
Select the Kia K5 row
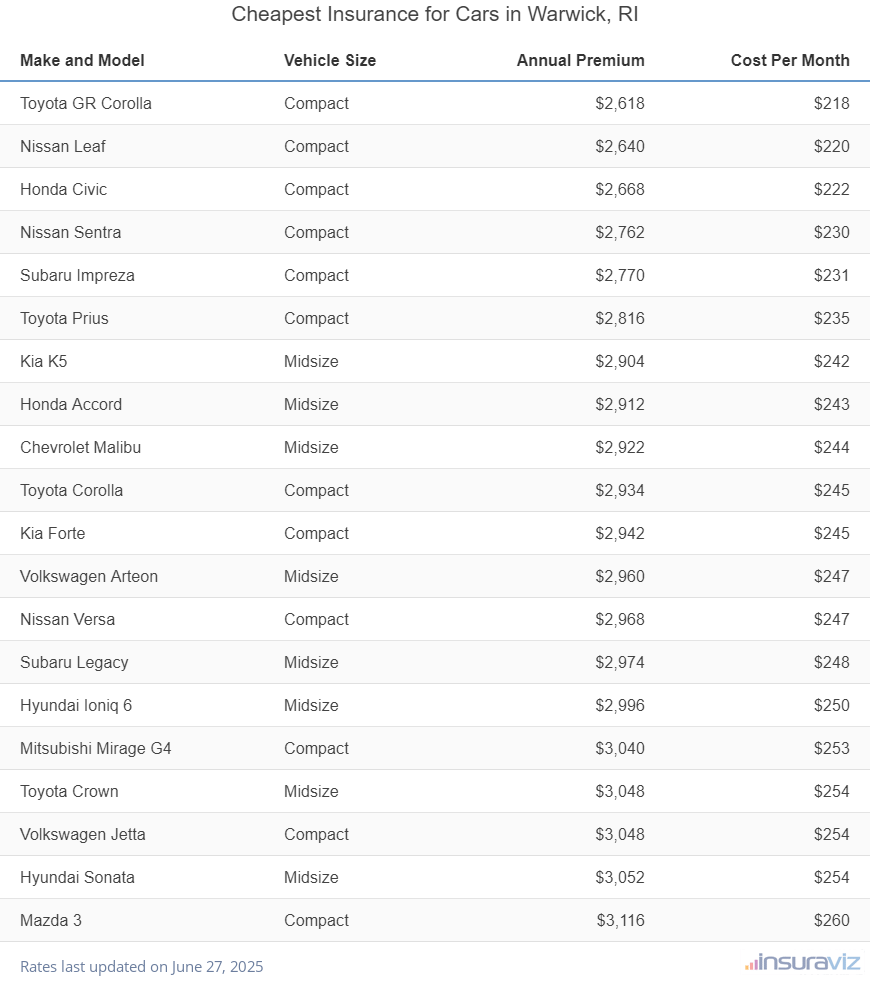(44, 361)
